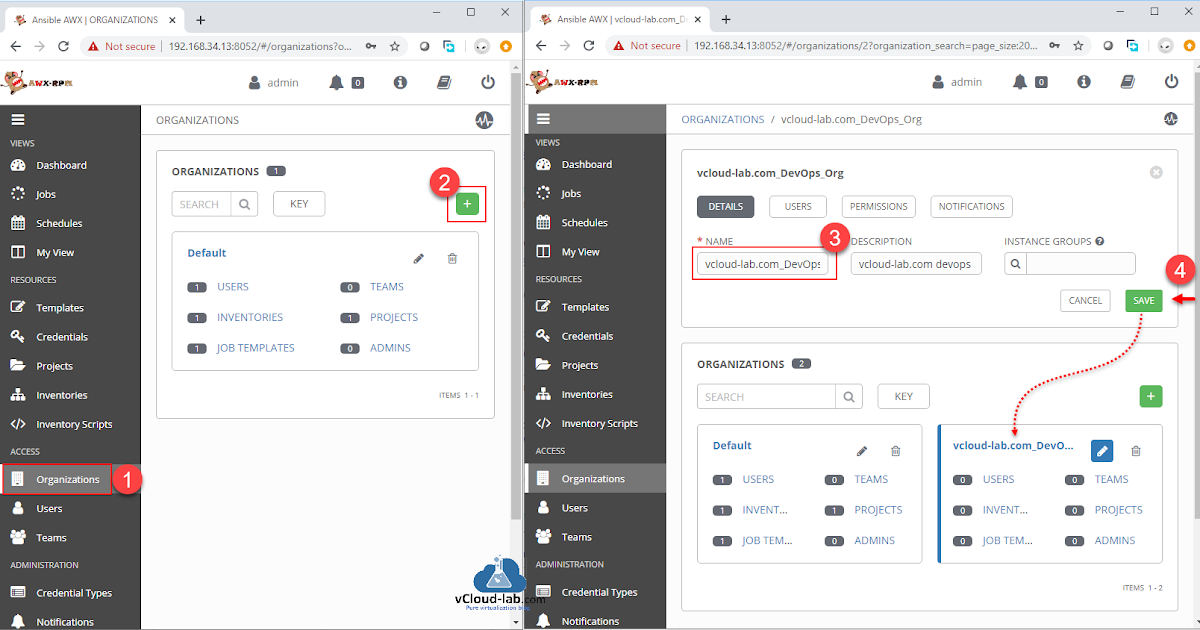Switch to NOTIFICATIONS tab in organization form
Viewport: 1200px width, 630px height.
(971, 207)
